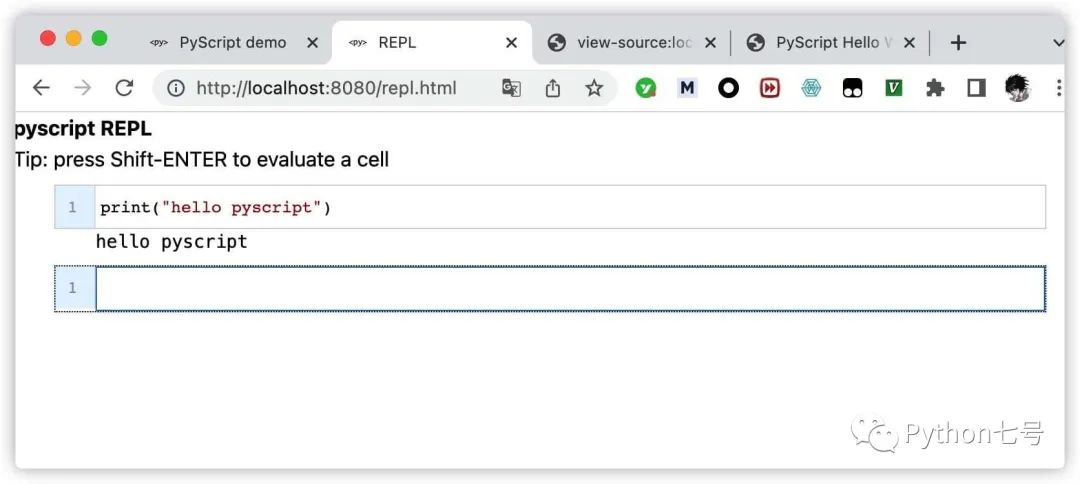Reload the REPL page

124,88
